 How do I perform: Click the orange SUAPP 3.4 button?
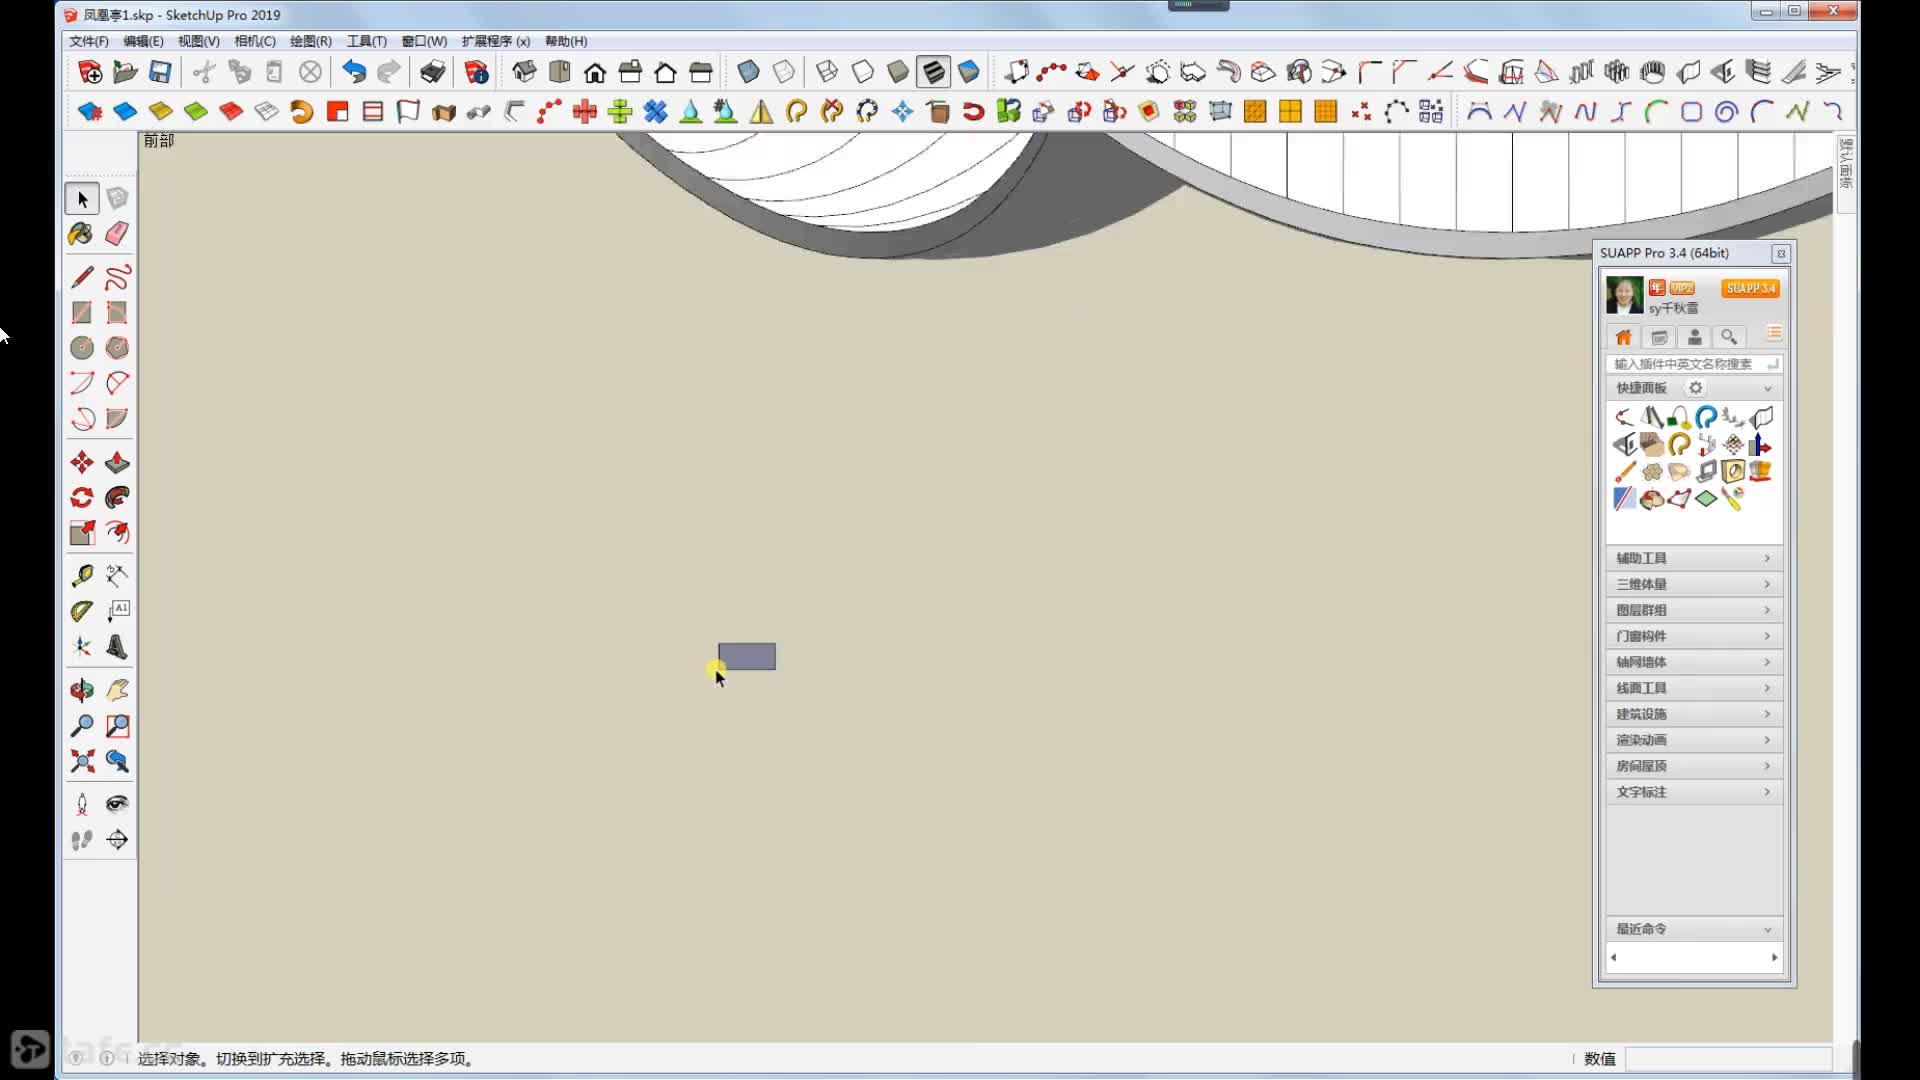coord(1750,288)
